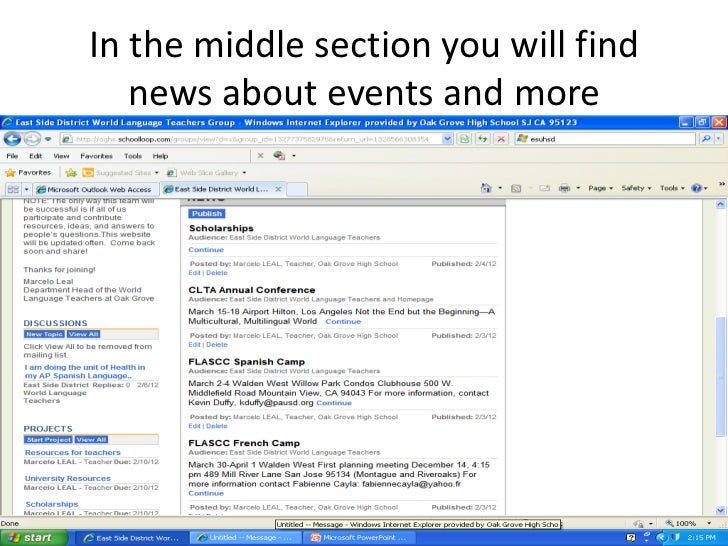Click the search magnifier icon
The image size is (728, 546).
tap(706, 138)
